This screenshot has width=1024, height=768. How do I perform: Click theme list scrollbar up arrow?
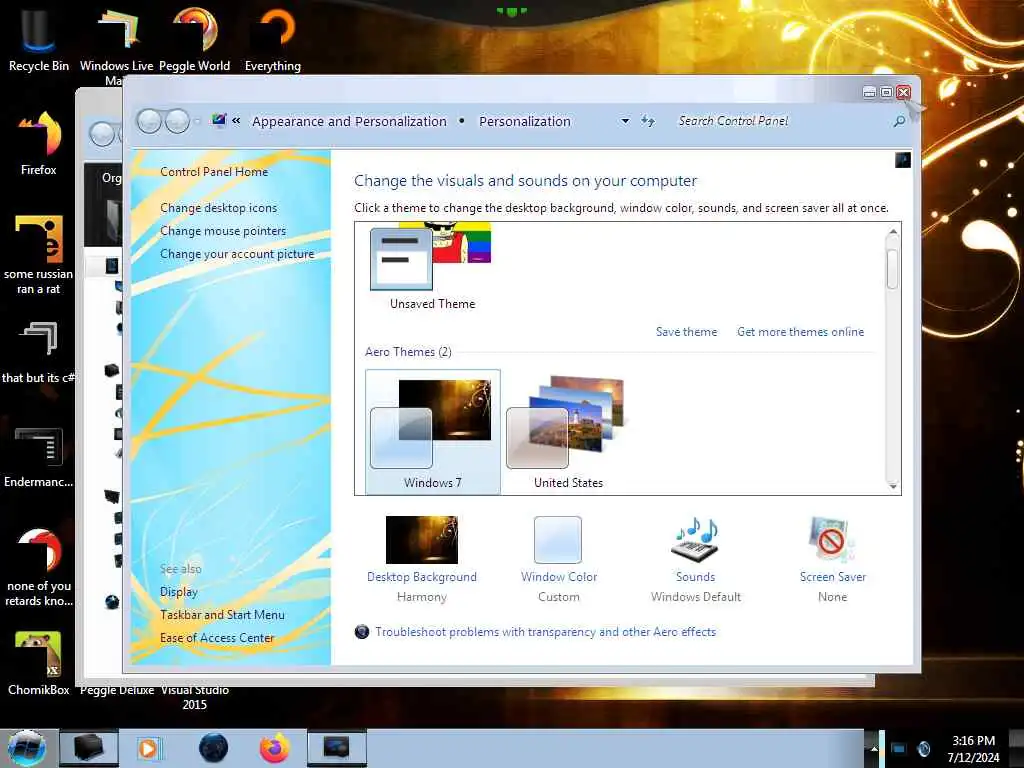893,231
